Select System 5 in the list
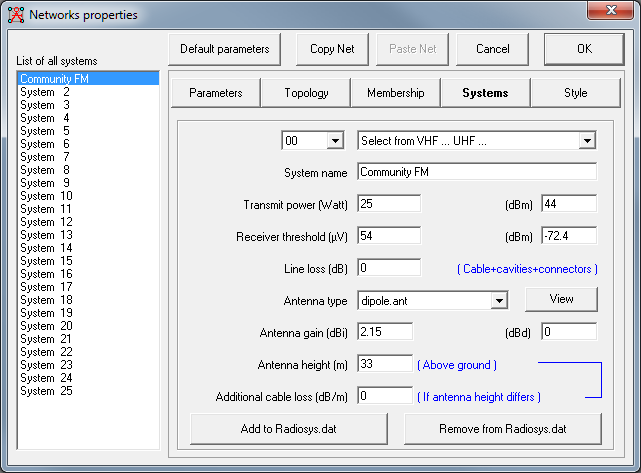 click(88, 131)
